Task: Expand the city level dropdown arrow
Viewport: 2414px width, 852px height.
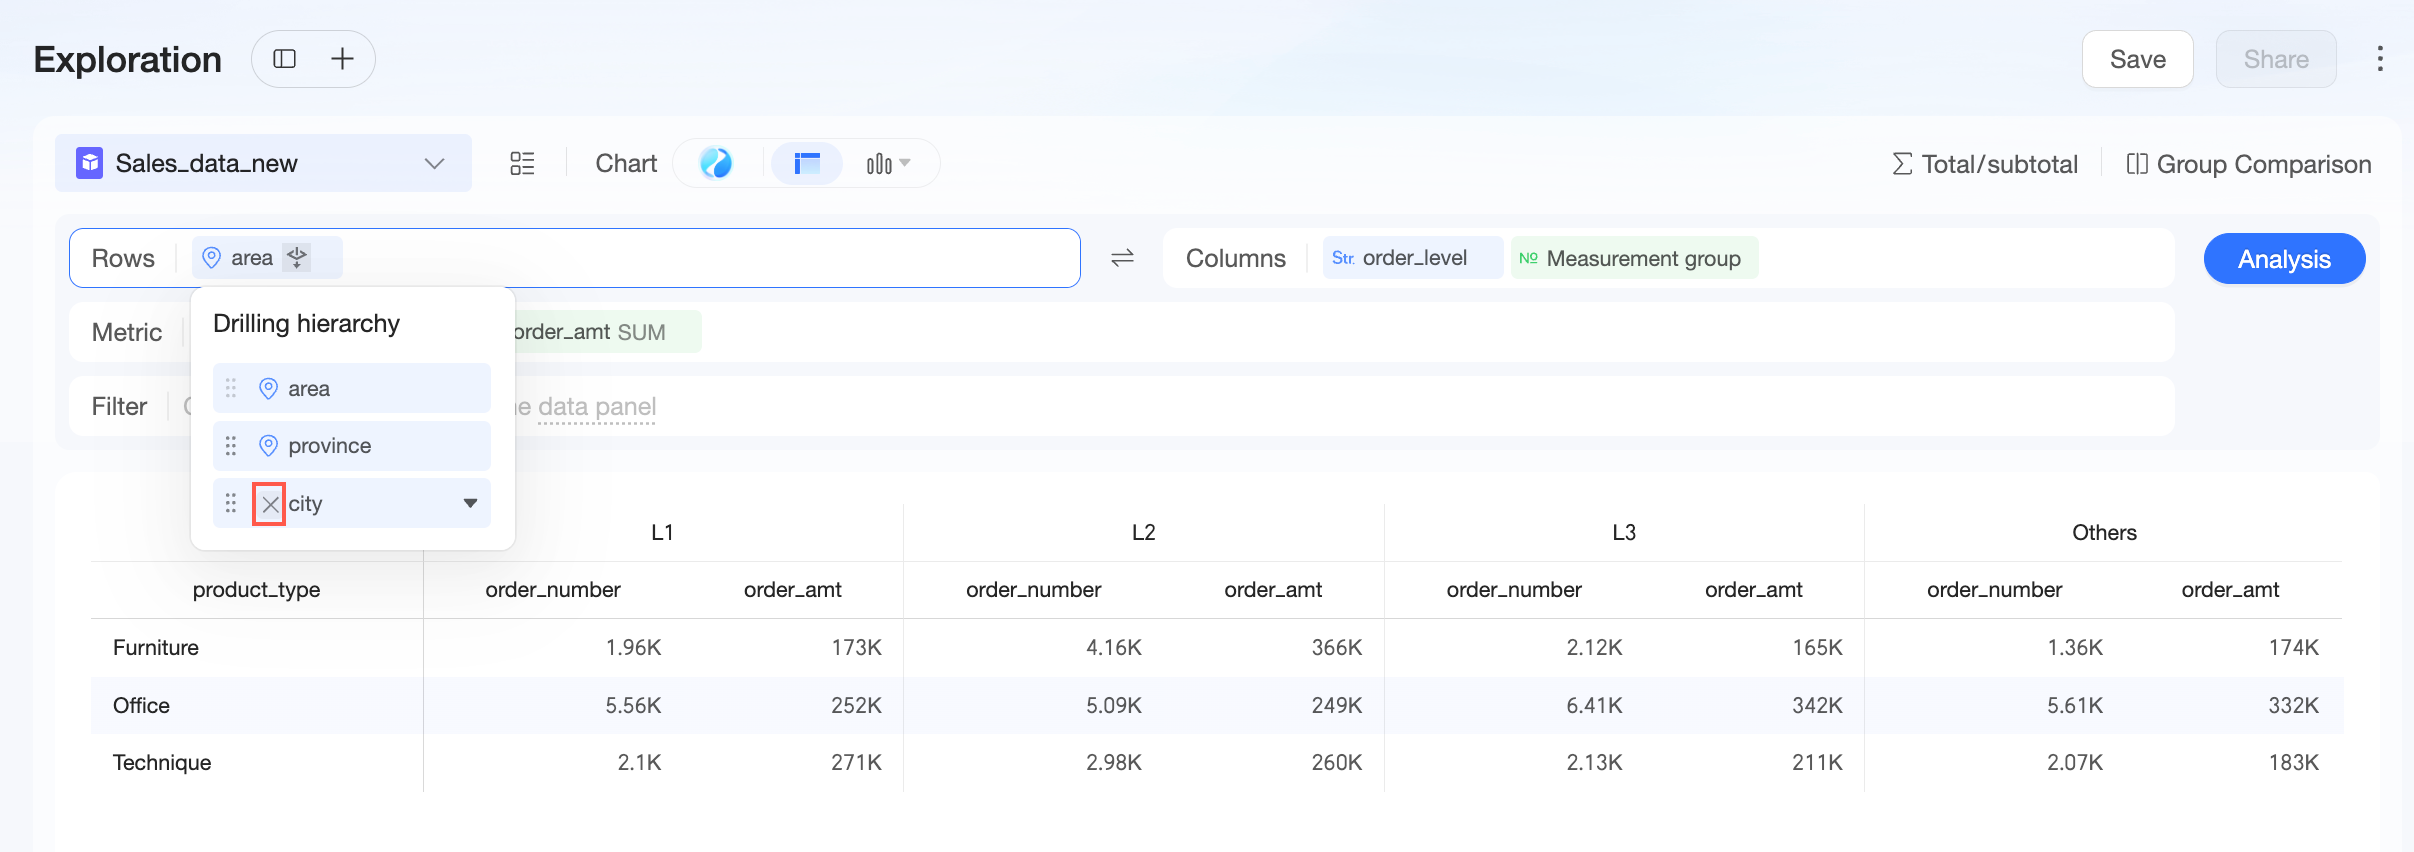Action: point(470,503)
